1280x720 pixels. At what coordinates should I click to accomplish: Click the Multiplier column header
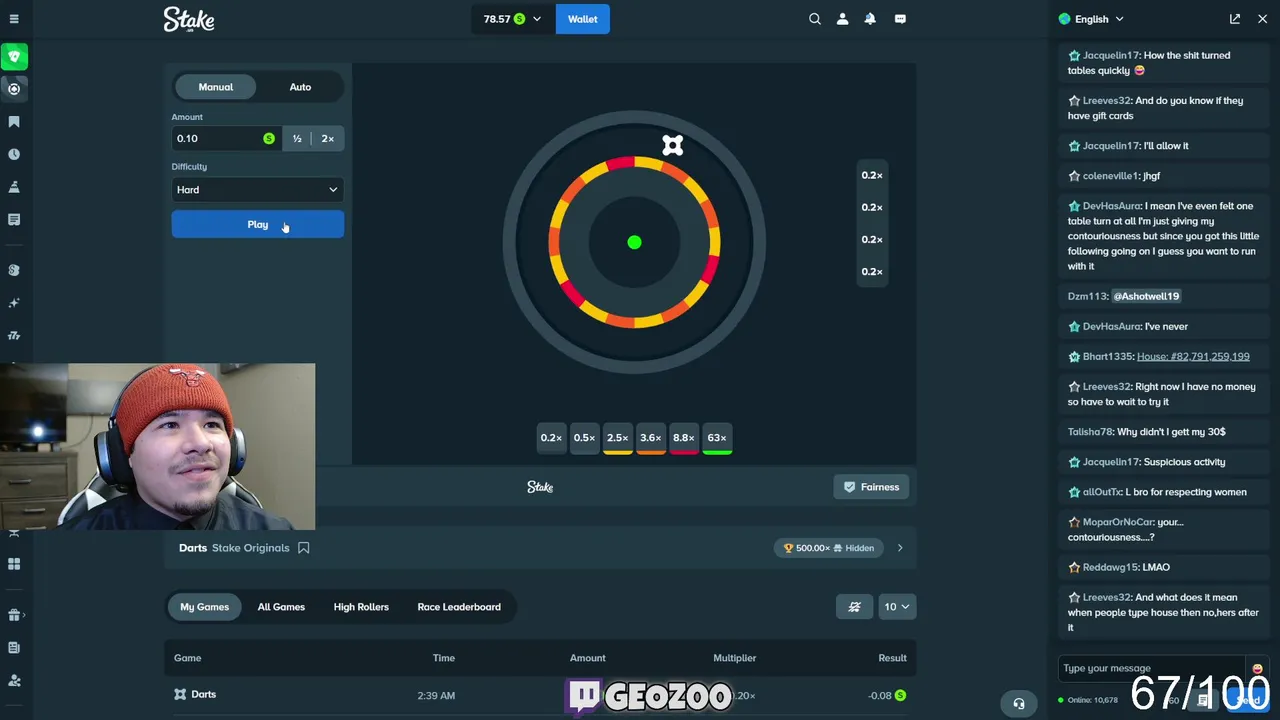(734, 658)
